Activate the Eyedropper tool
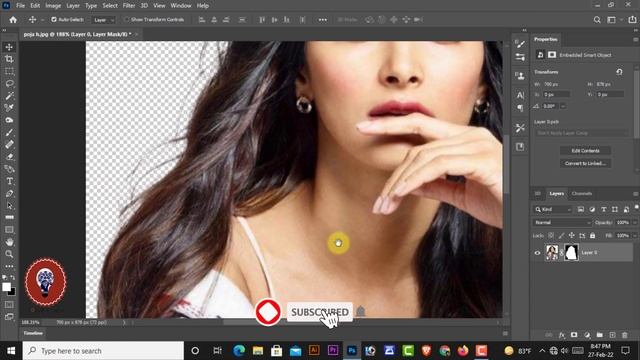 9,108
